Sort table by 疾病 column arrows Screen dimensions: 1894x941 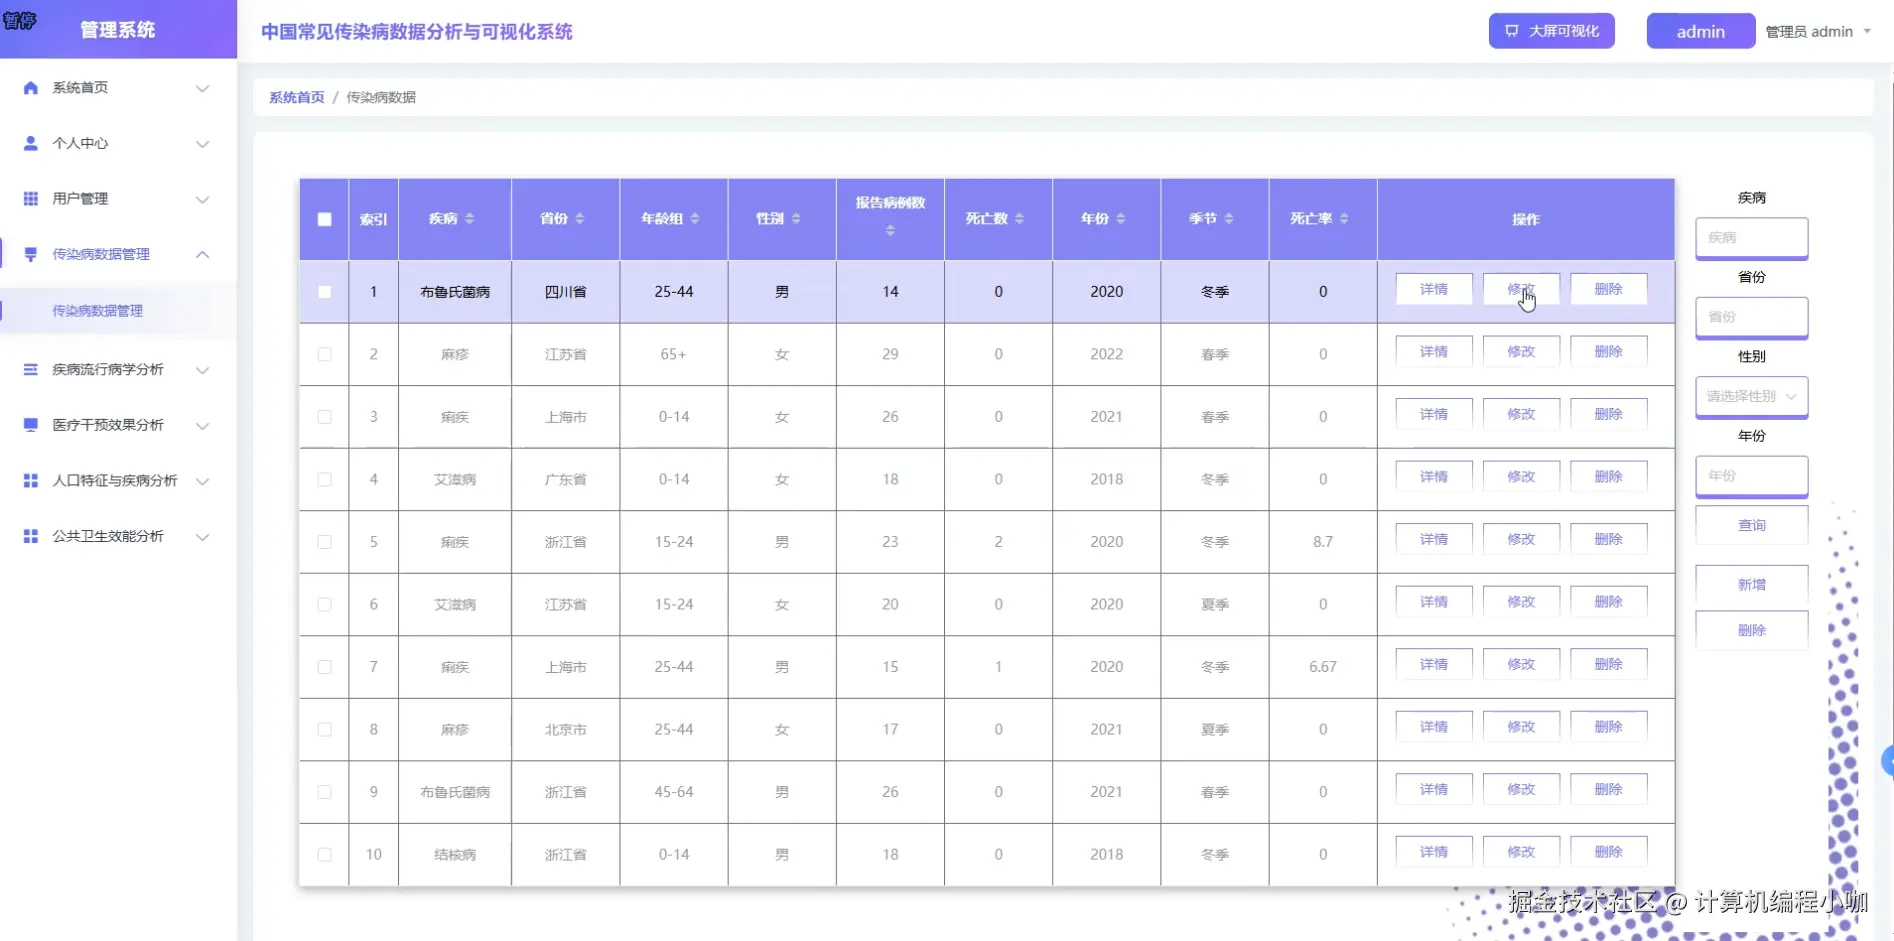click(x=470, y=219)
